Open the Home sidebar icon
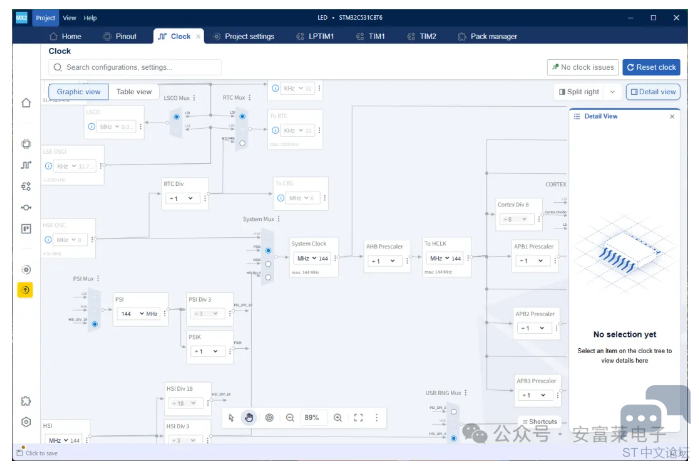Screen dimensions: 699x468 click(26, 103)
